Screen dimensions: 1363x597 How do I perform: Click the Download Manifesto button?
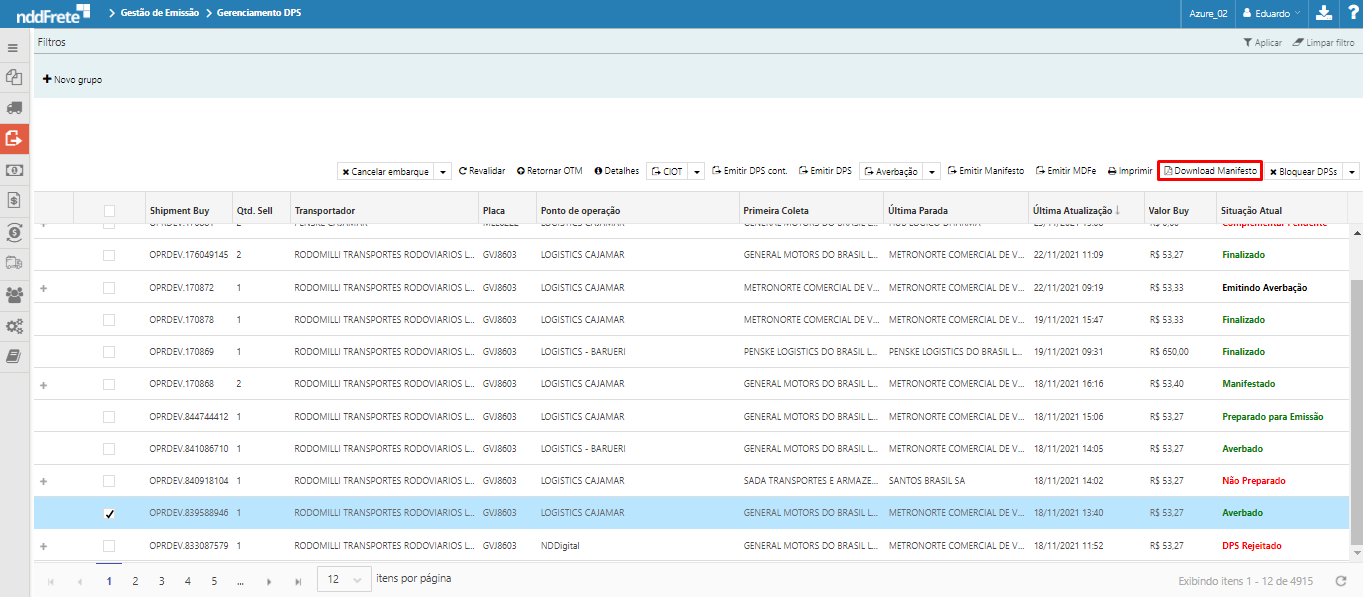point(1209,171)
